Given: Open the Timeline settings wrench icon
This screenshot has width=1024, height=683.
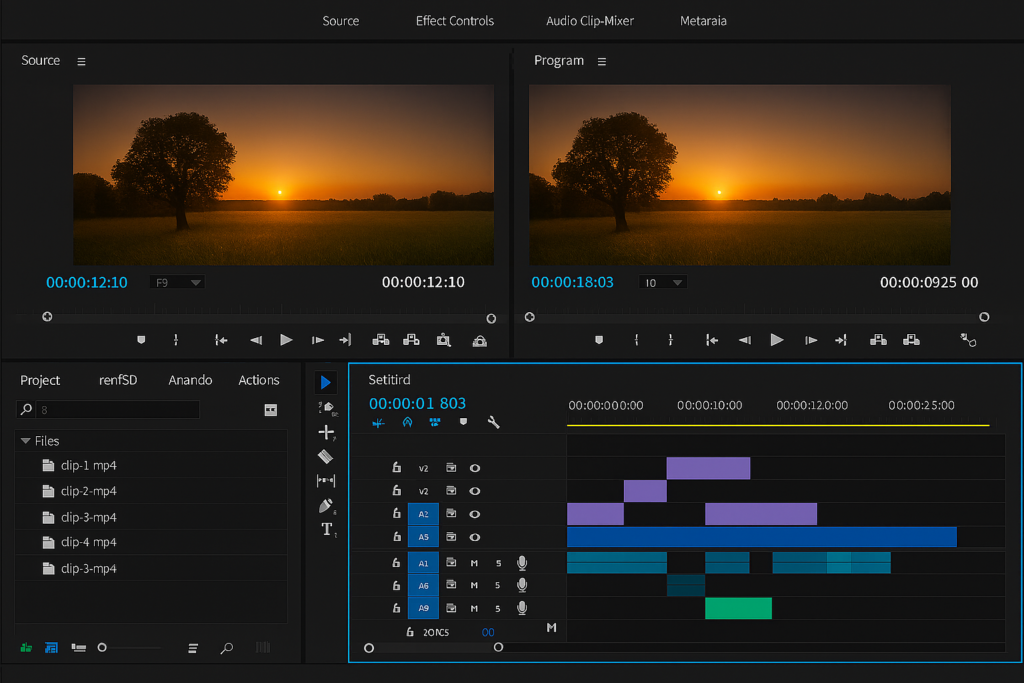Looking at the screenshot, I should (494, 422).
